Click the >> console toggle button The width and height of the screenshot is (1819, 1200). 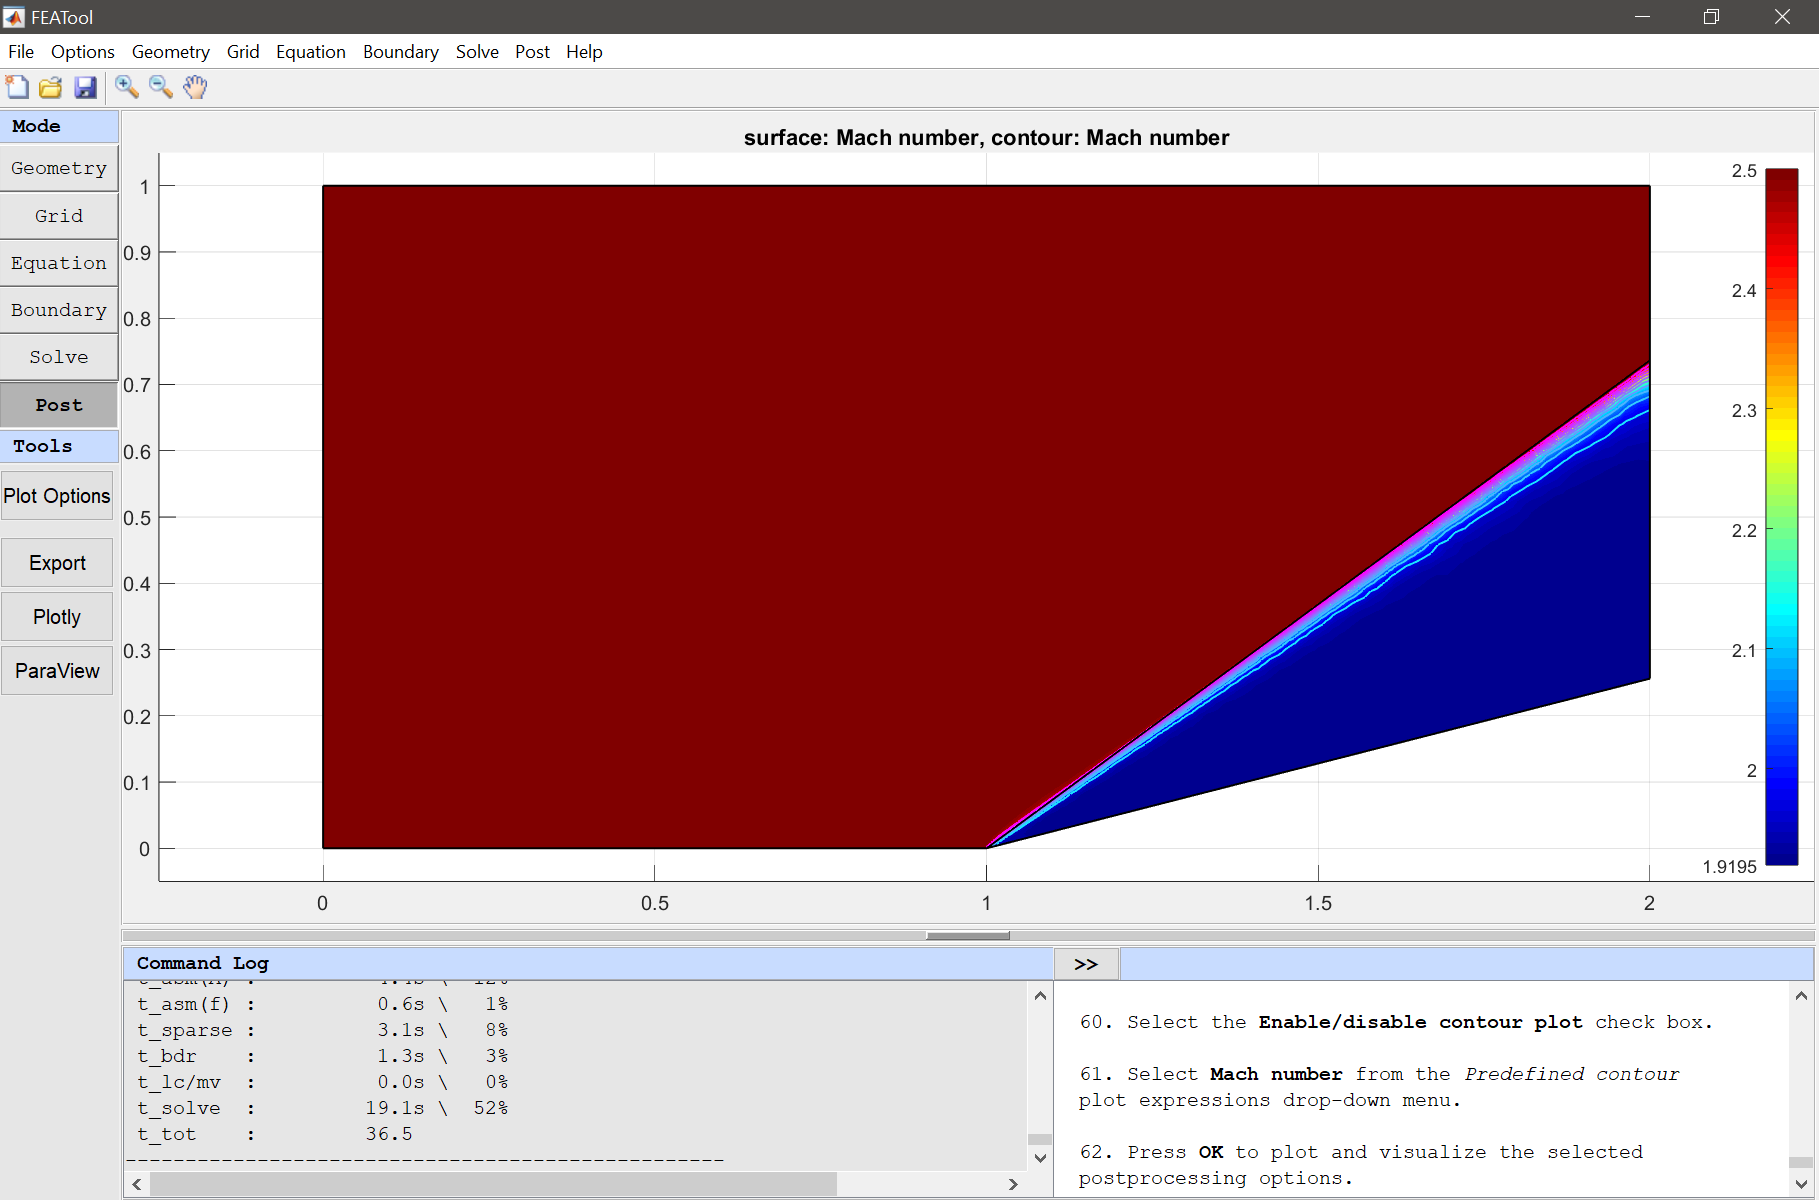tap(1086, 964)
